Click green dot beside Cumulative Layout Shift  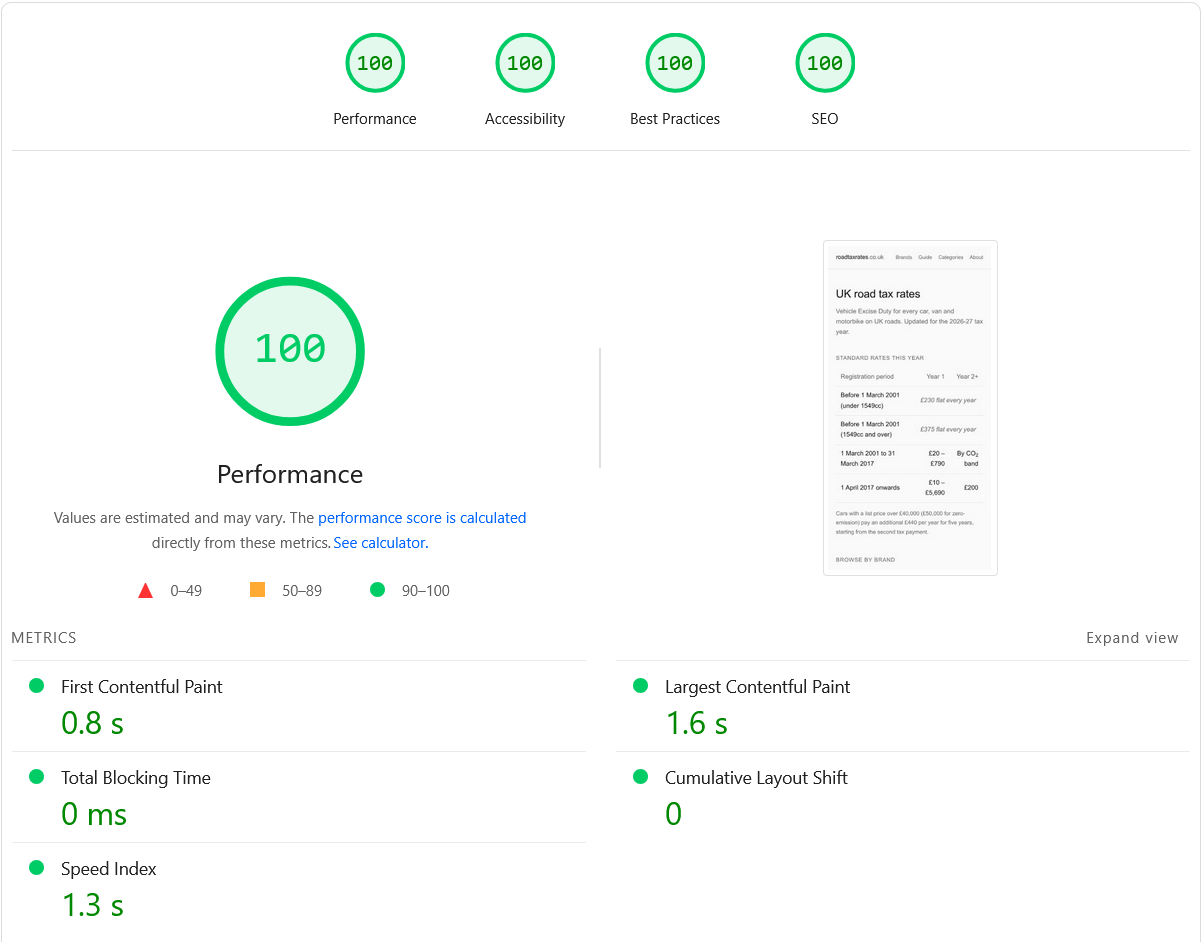pyautogui.click(x=641, y=777)
